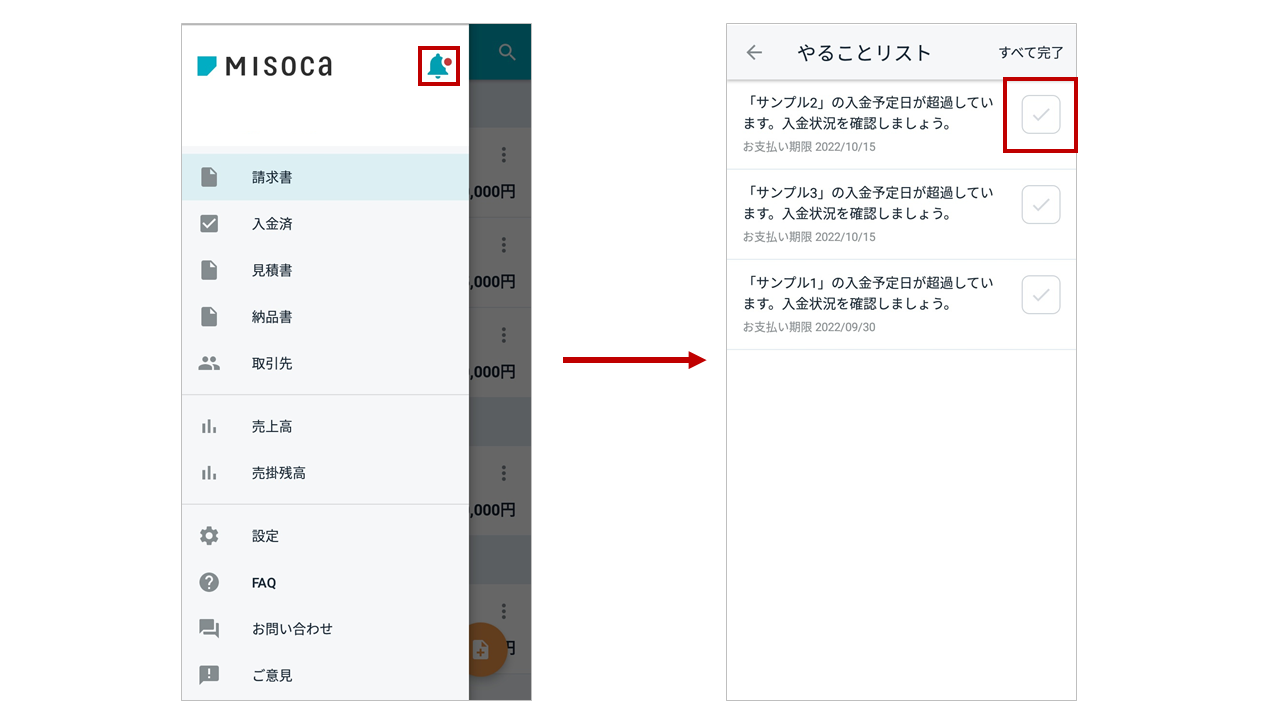1280x720 pixels.
Task: Go back using the arrow icon
Action: [754, 53]
